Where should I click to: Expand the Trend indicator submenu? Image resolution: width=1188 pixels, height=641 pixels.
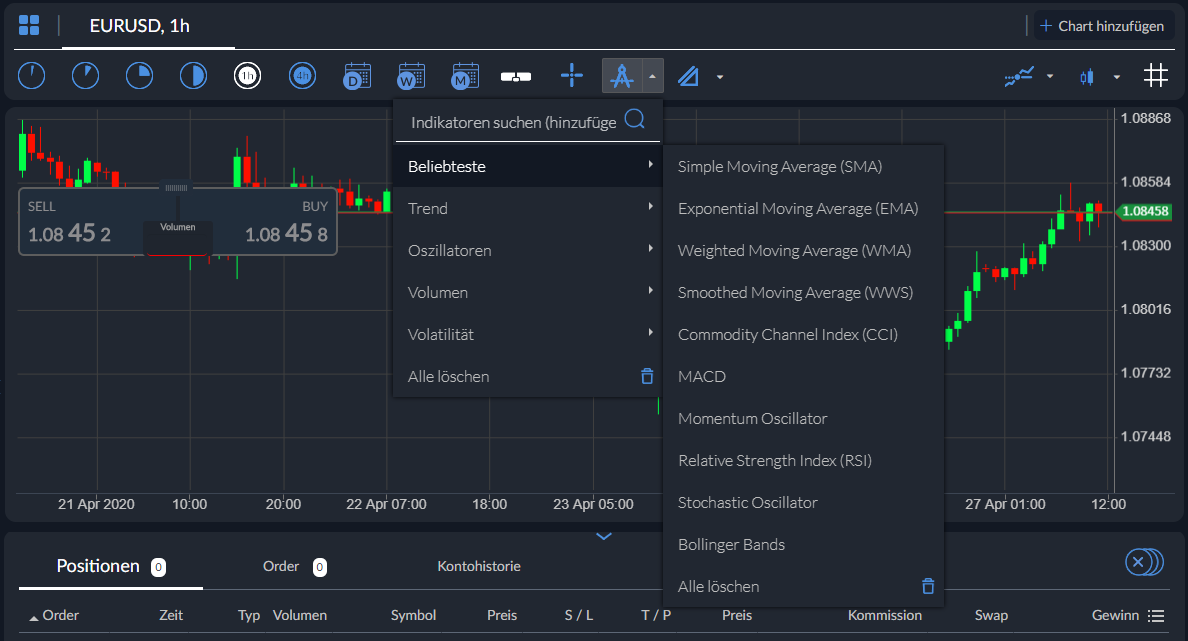pos(528,208)
